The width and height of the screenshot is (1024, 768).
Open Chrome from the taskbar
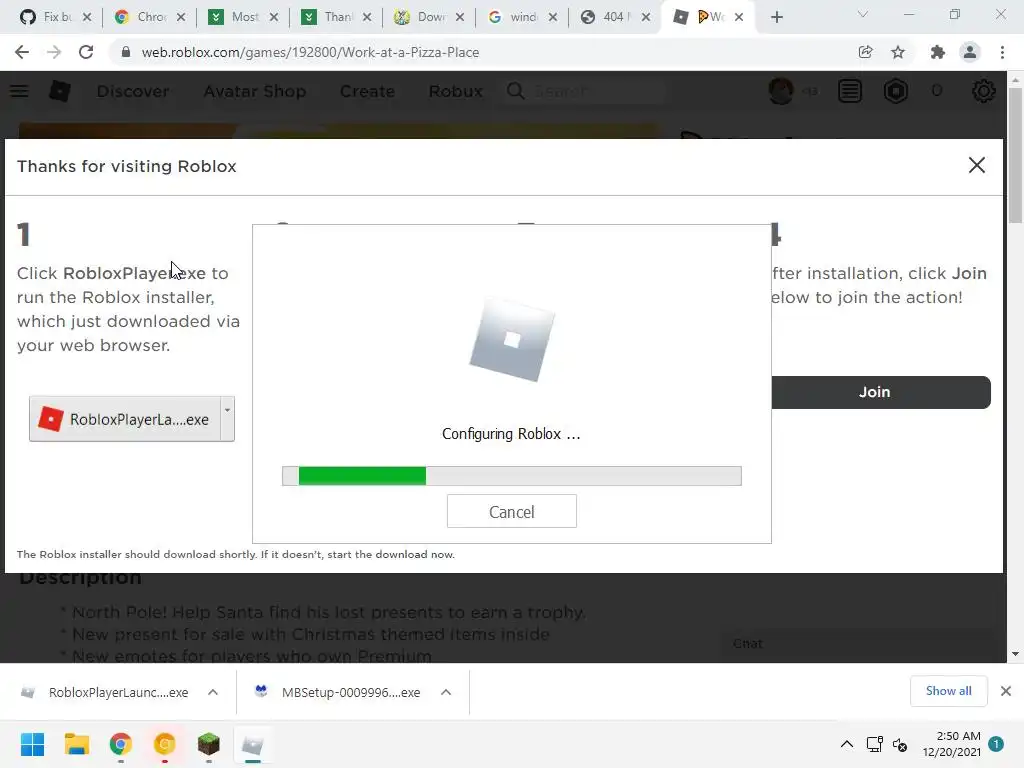tap(121, 744)
